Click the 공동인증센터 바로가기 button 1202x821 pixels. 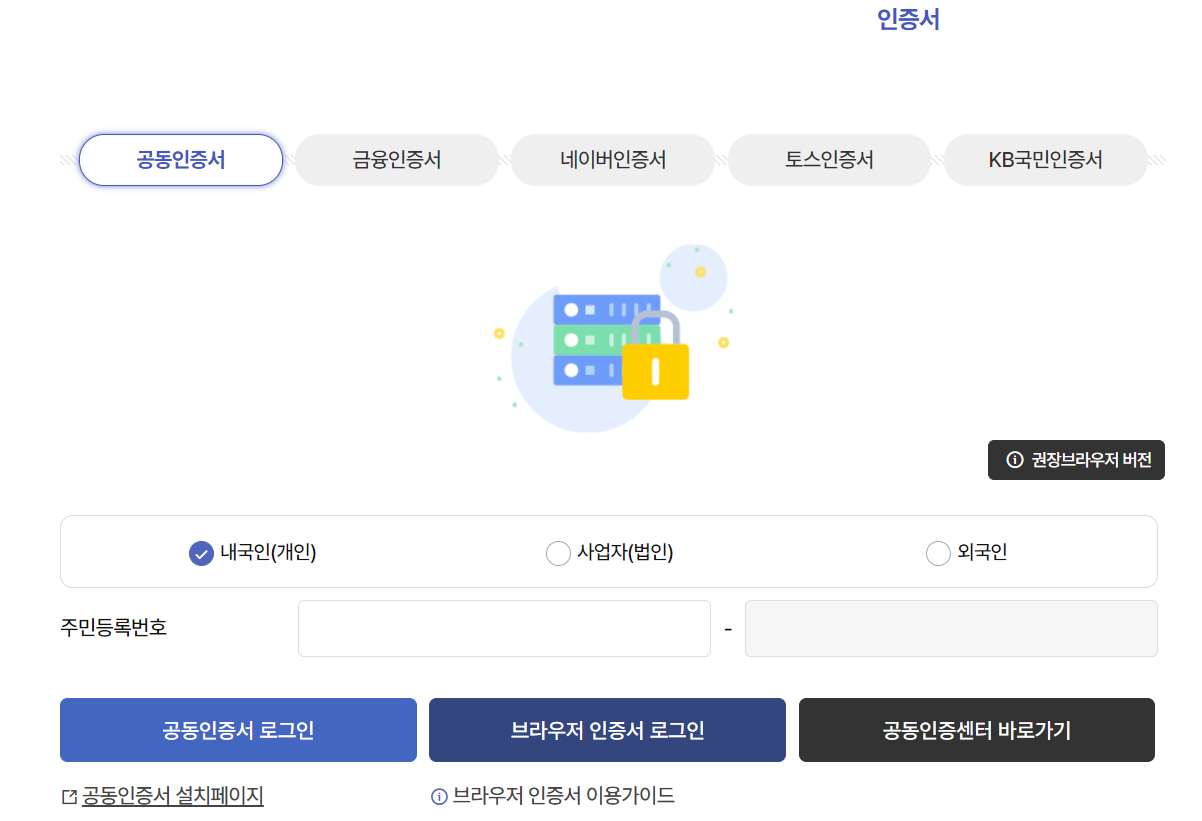click(x=976, y=730)
